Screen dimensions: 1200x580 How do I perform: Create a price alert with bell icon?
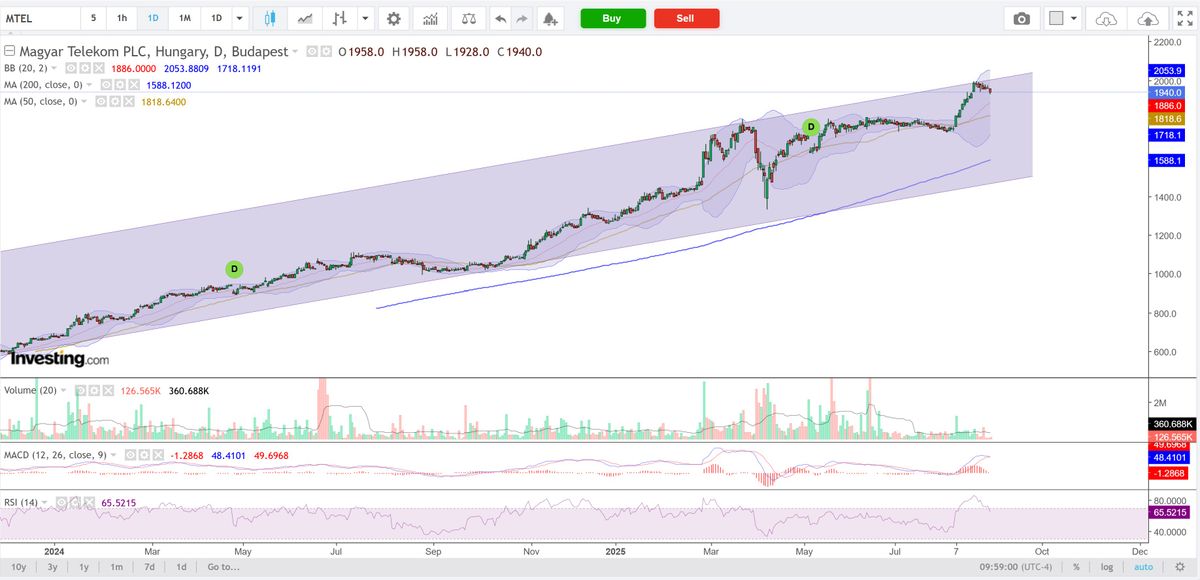(x=550, y=19)
